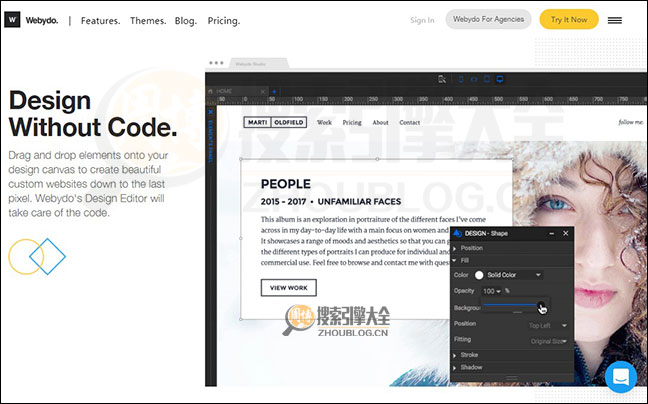The height and width of the screenshot is (404, 648).
Task: Open the Features page
Action: [100, 20]
